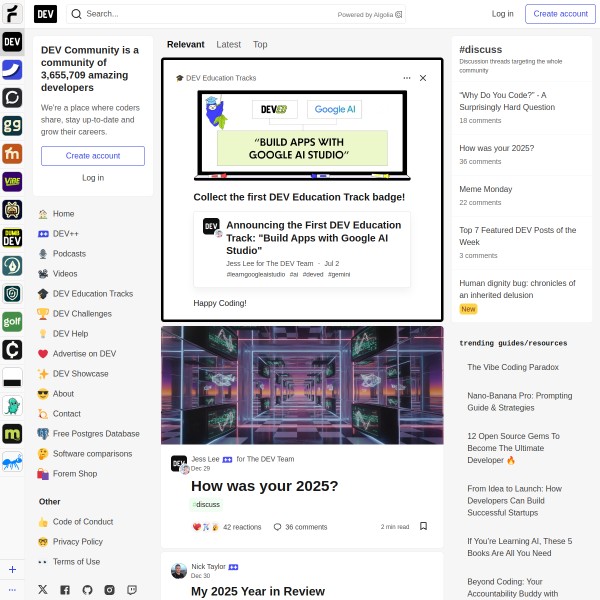This screenshot has width=600, height=600.
Task: Open the orange 'm' community icon in sidebar
Action: point(12,153)
